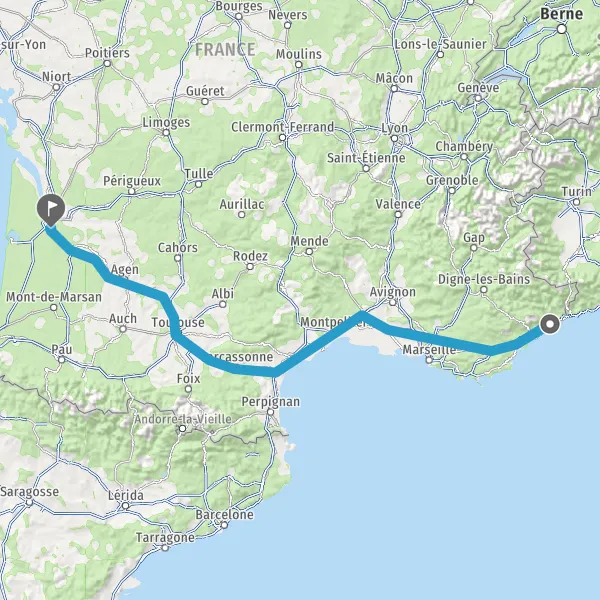The image size is (600, 600).
Task: Click the Berne capital marker
Action: pos(562,29)
